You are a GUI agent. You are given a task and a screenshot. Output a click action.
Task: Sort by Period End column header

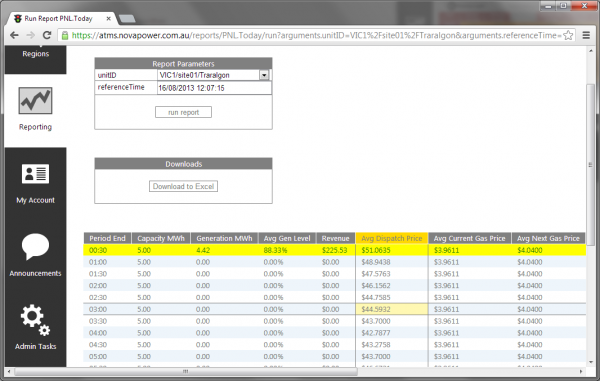tap(108, 238)
